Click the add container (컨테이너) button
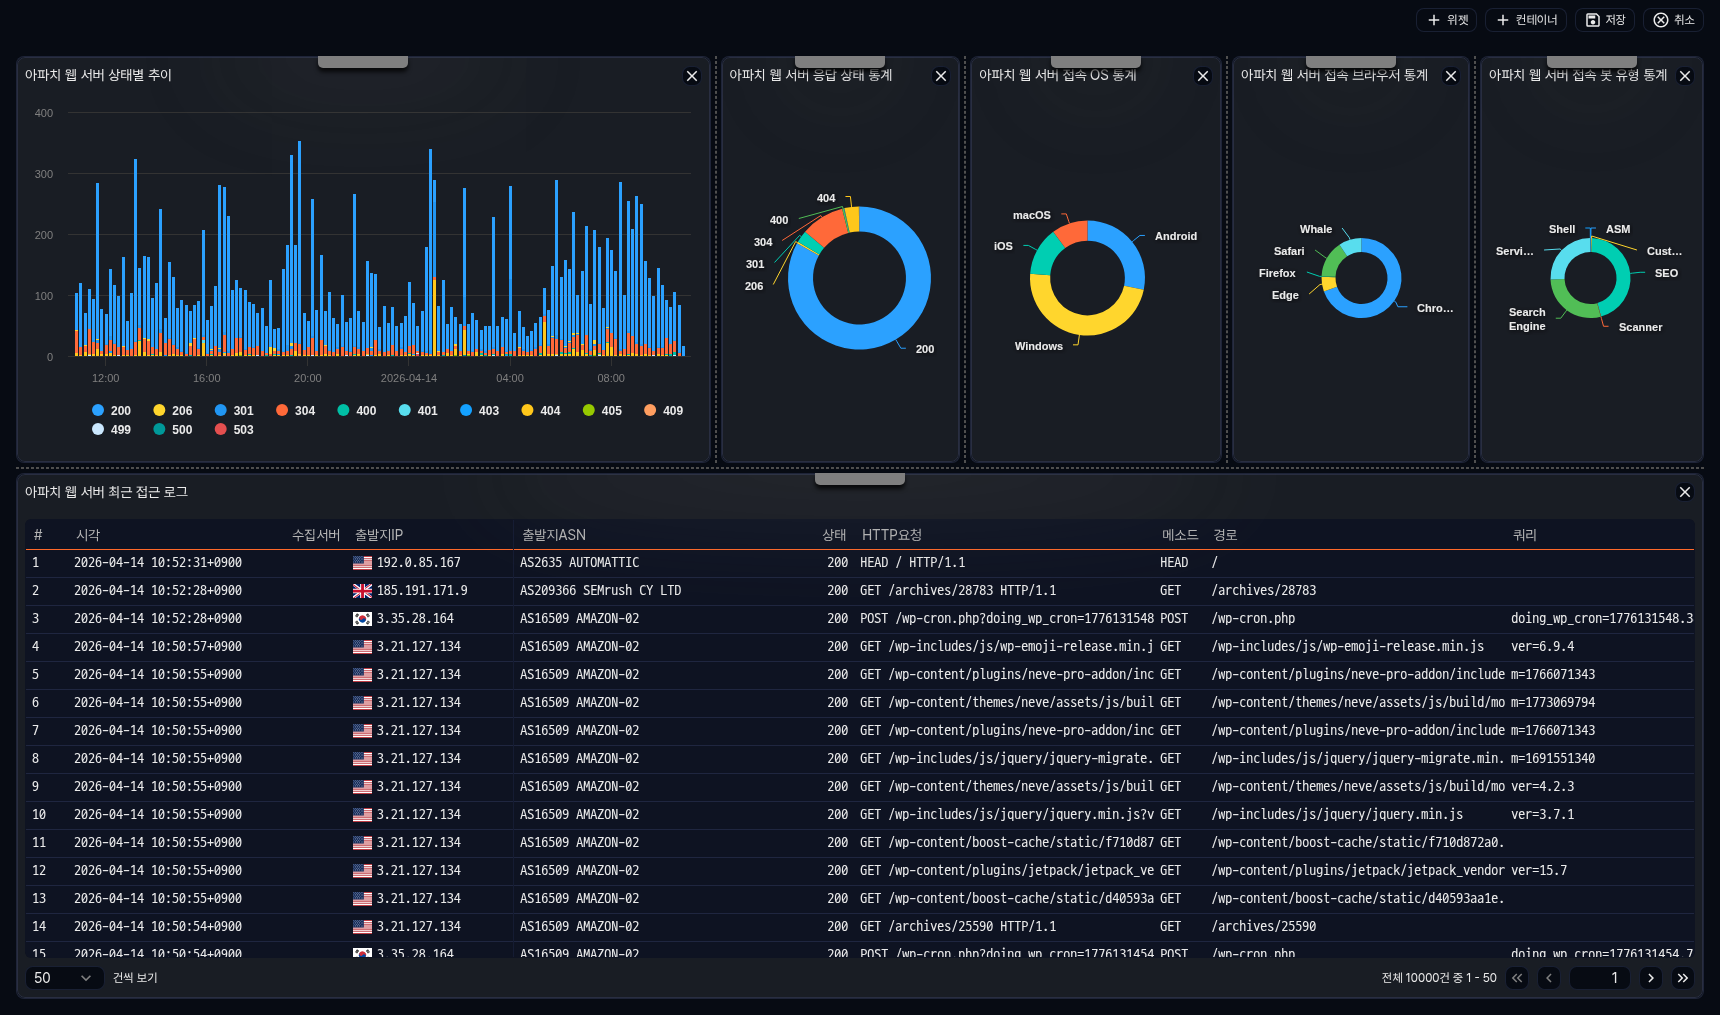Screen dimensions: 1720x1015 (x=1526, y=20)
